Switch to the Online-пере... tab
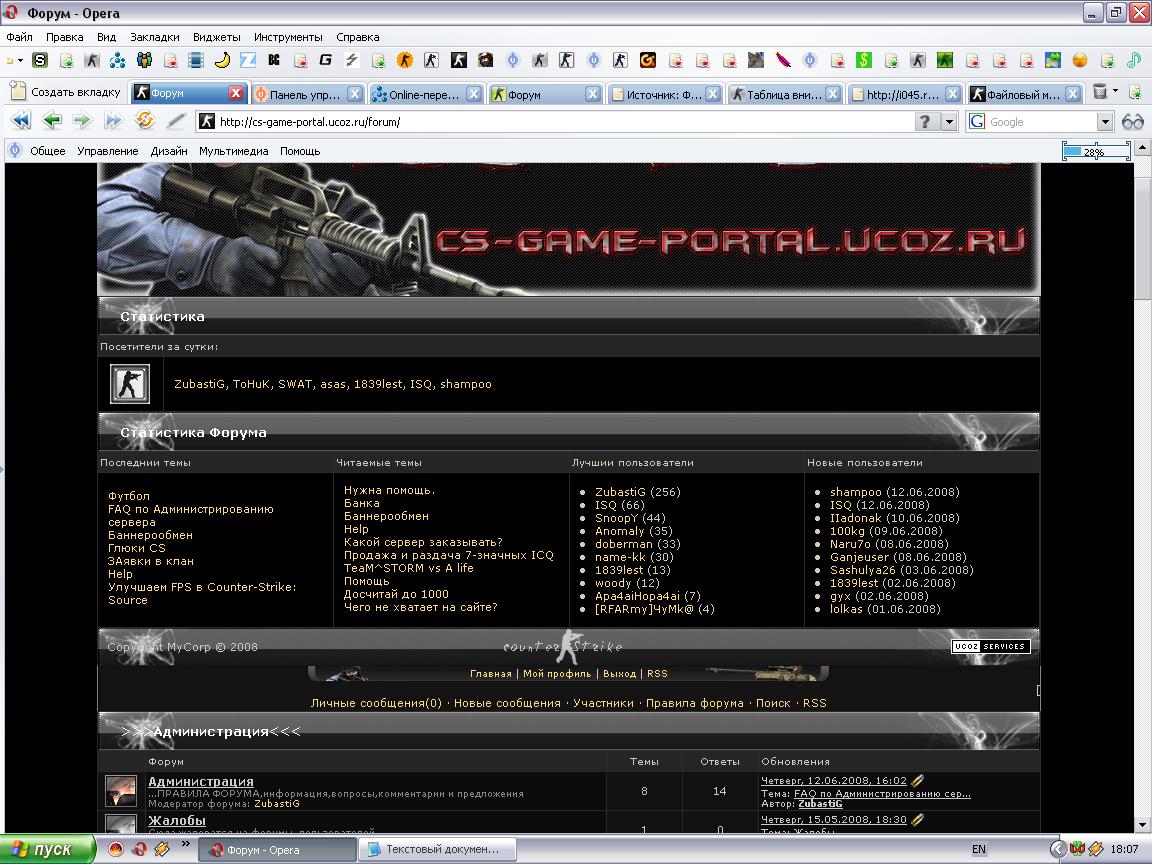Viewport: 1152px width, 864px height. tap(426, 94)
